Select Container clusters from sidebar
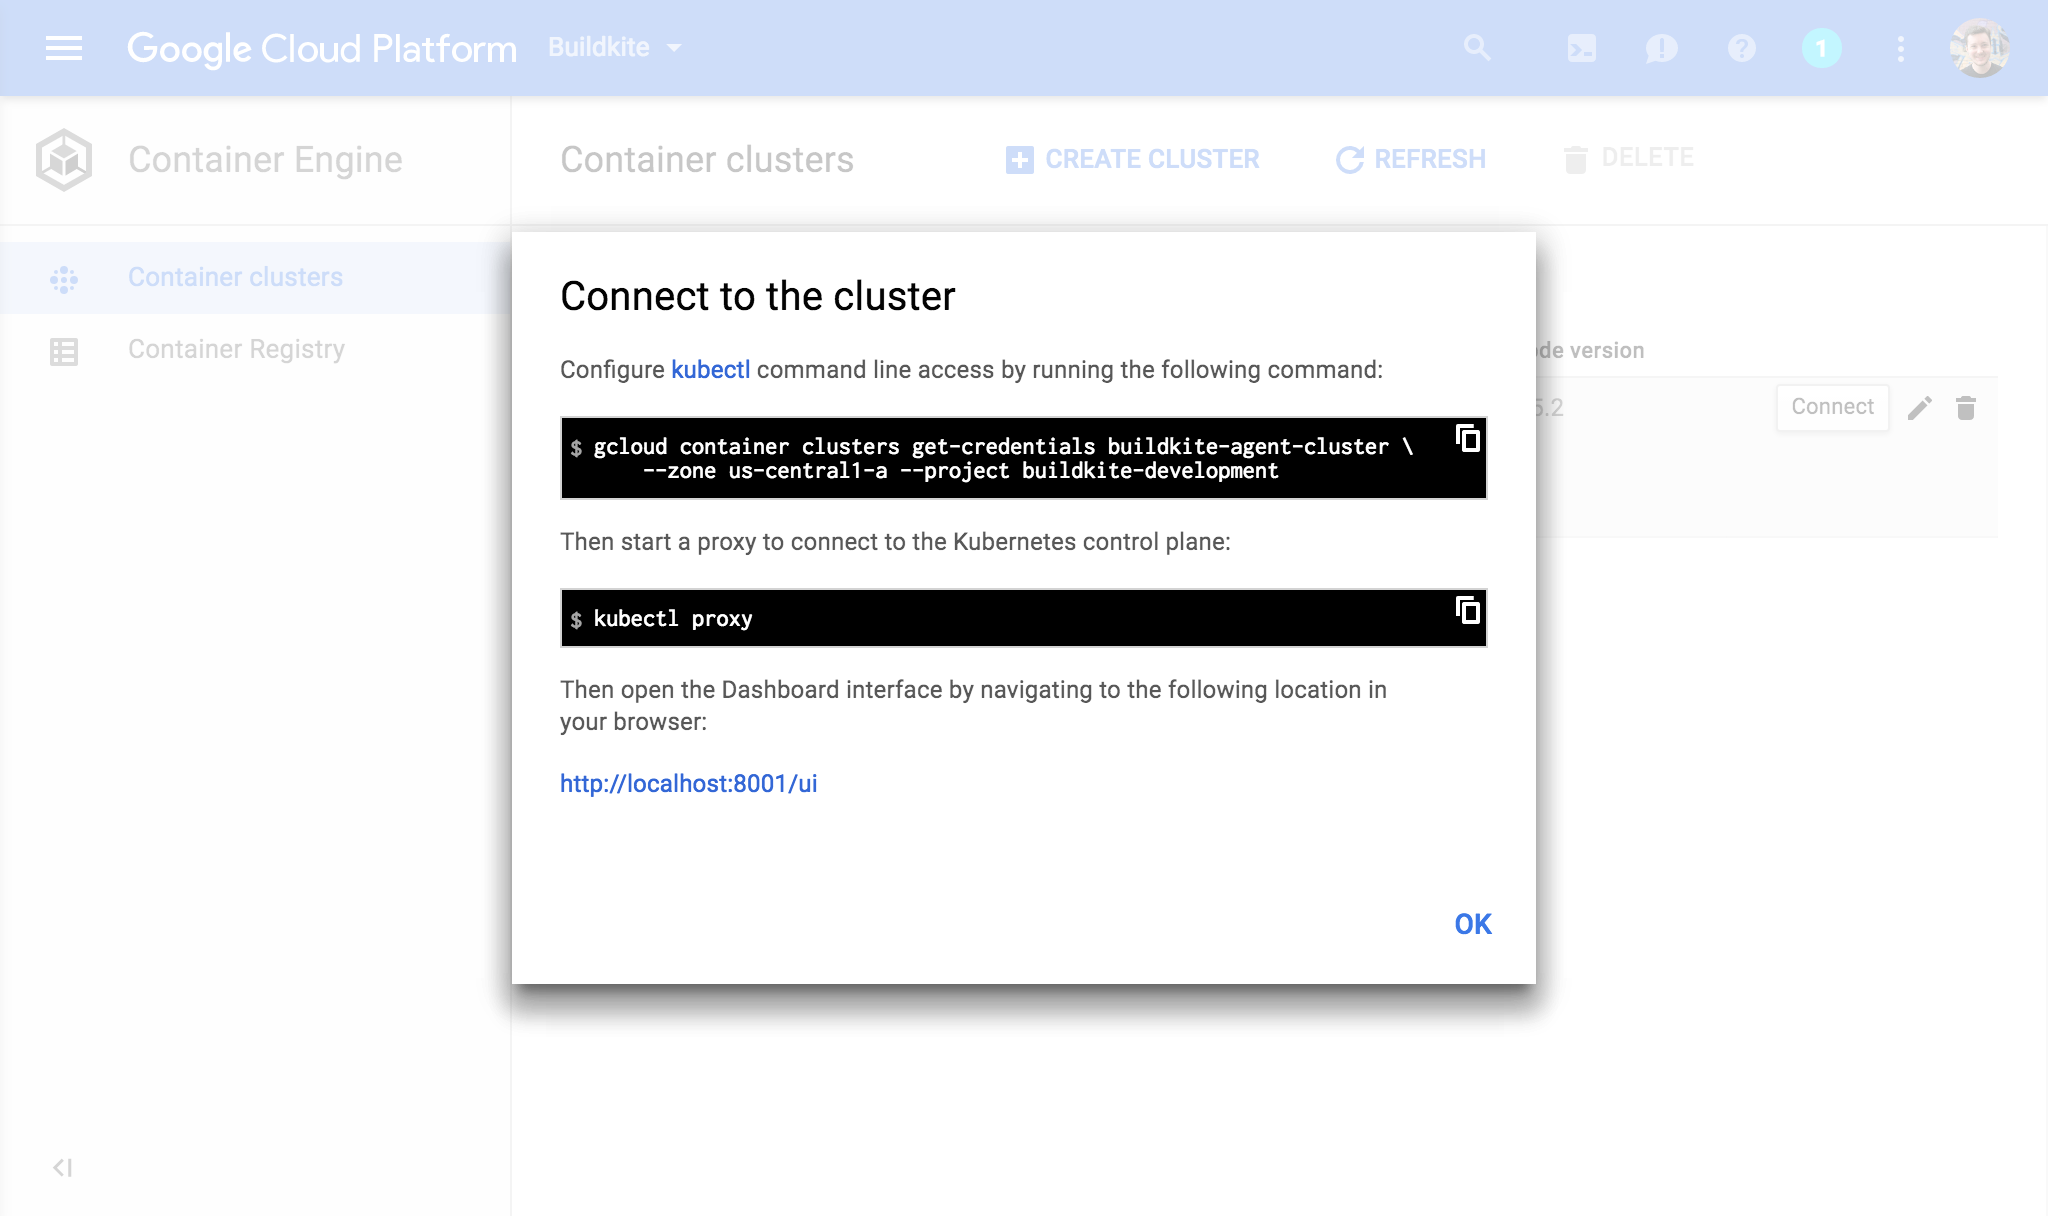 point(234,276)
